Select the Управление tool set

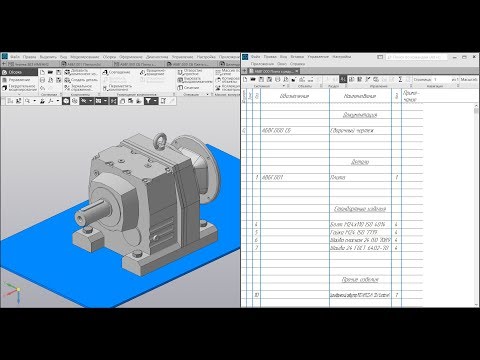pos(19,80)
